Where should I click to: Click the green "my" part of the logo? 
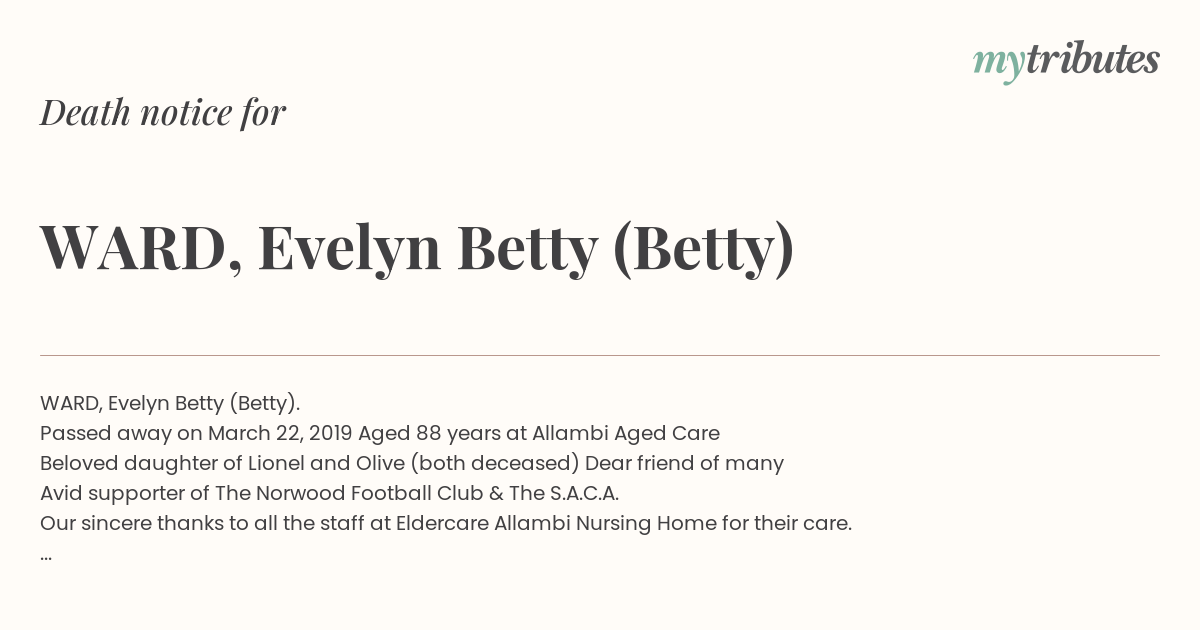[x=998, y=64]
